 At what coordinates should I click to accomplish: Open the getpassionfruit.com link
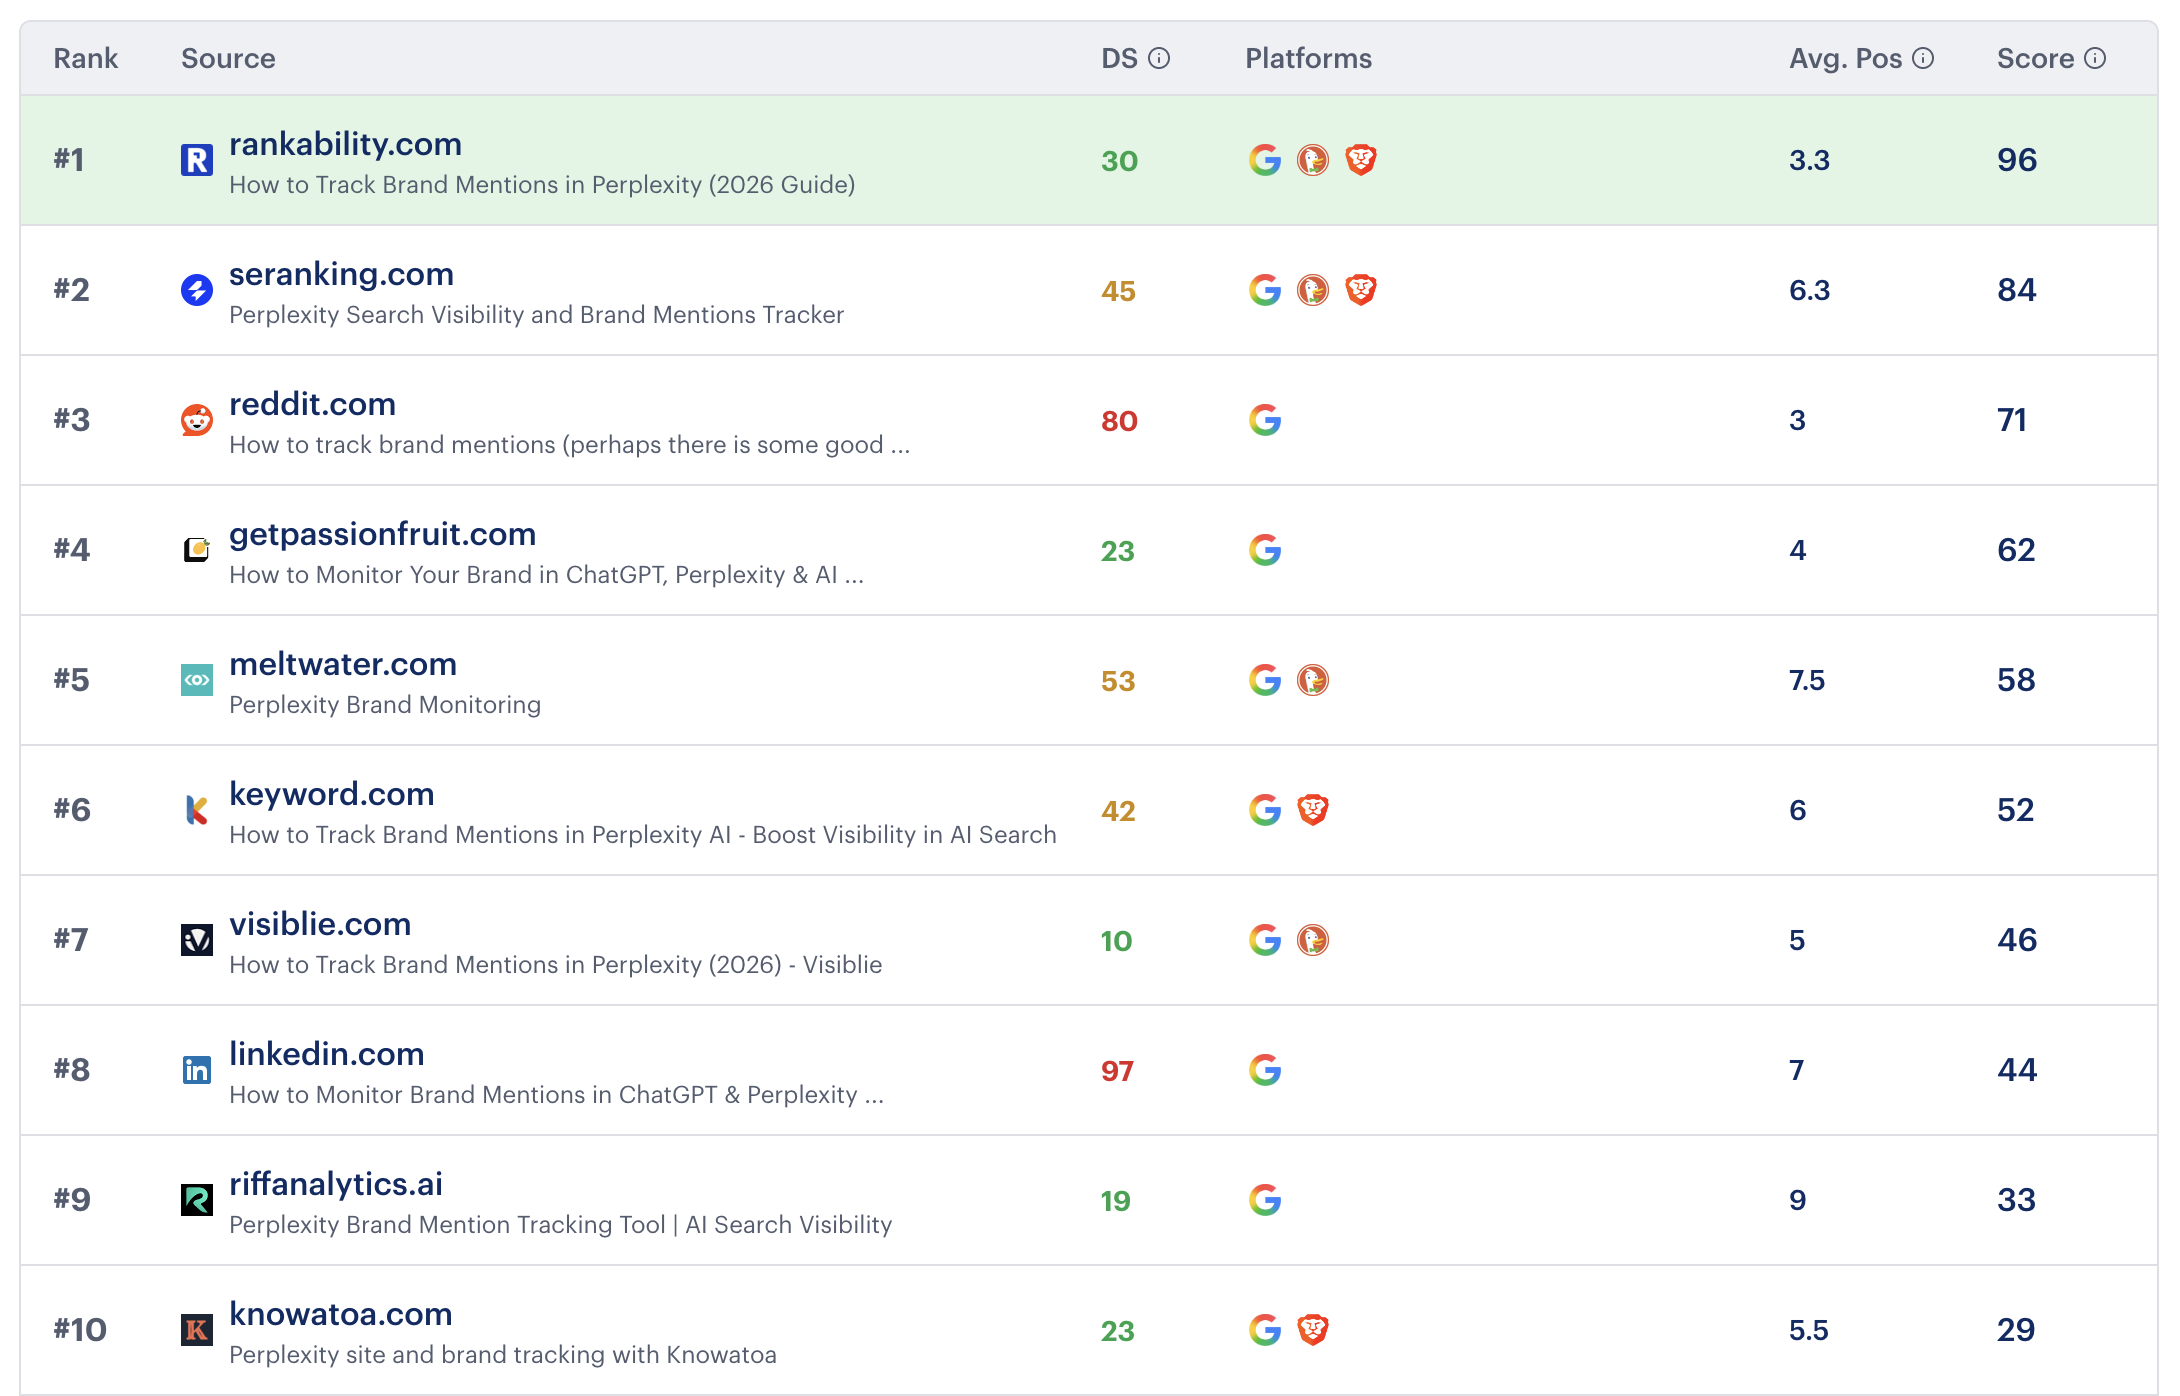(382, 534)
